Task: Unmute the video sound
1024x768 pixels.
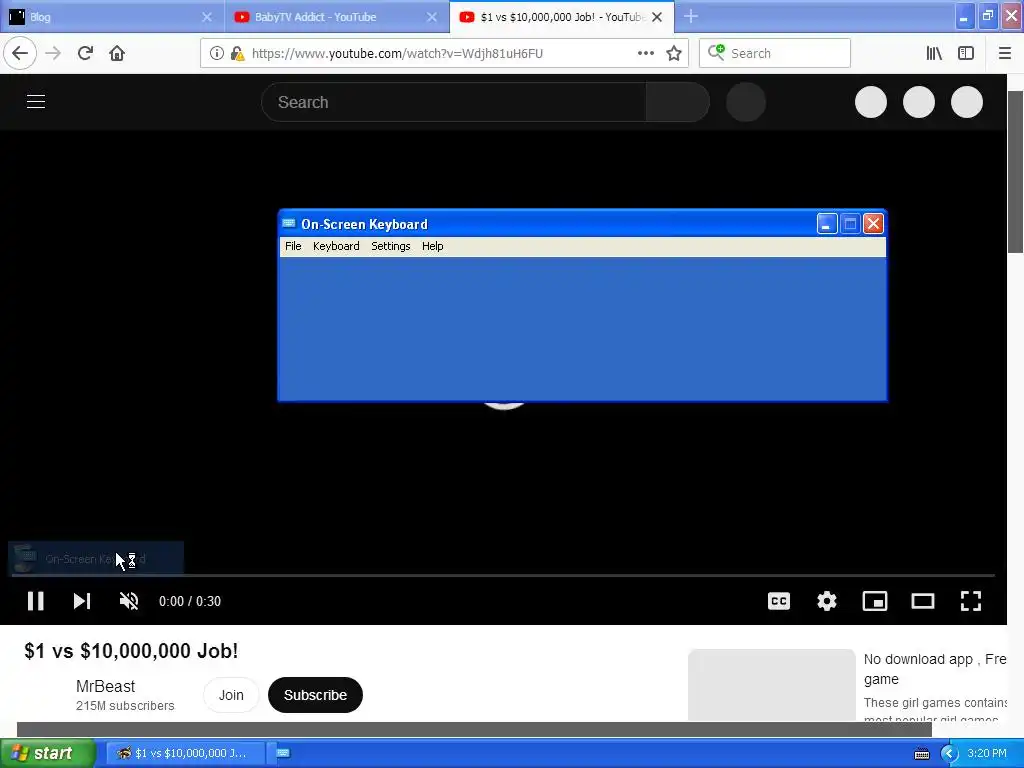Action: tap(129, 601)
